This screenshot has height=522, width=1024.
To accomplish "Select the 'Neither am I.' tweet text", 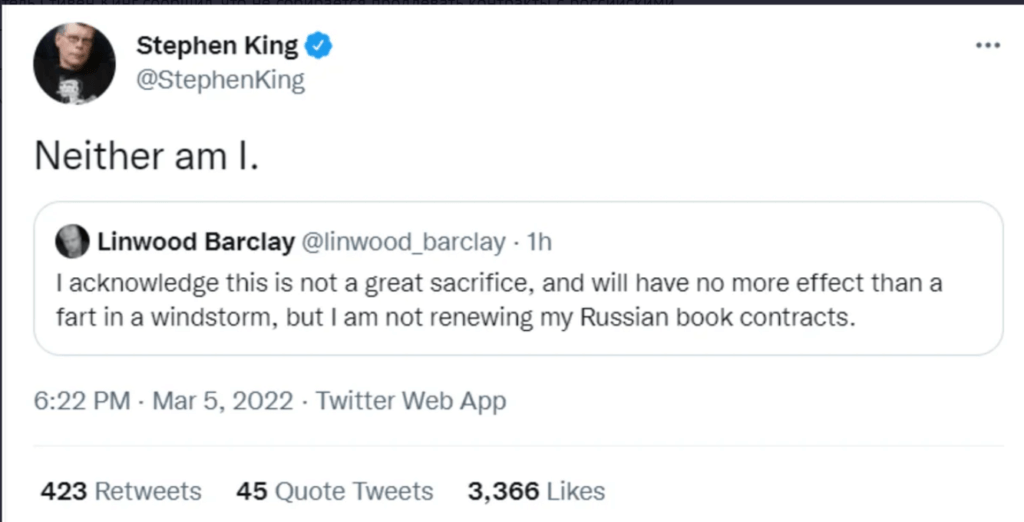I will (146, 155).
